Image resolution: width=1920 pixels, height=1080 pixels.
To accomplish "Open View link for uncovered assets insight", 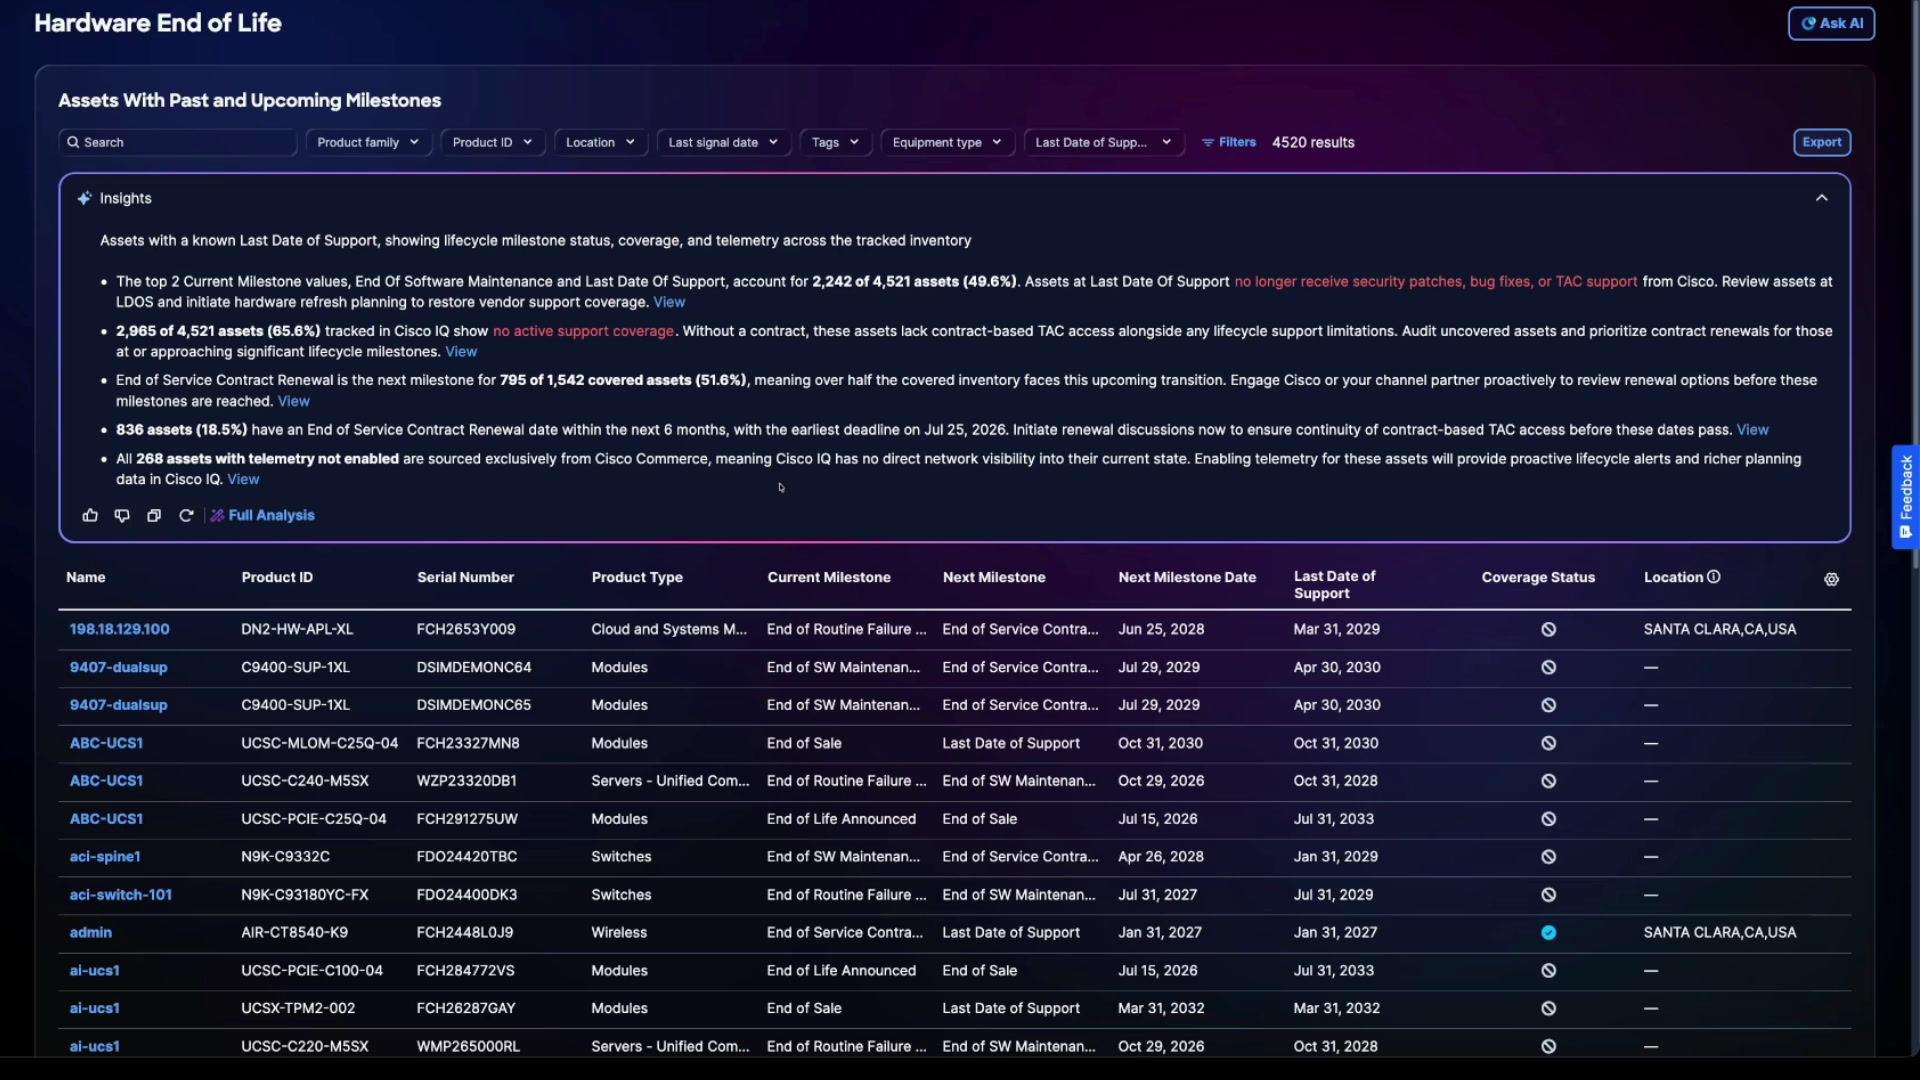I will 461,351.
